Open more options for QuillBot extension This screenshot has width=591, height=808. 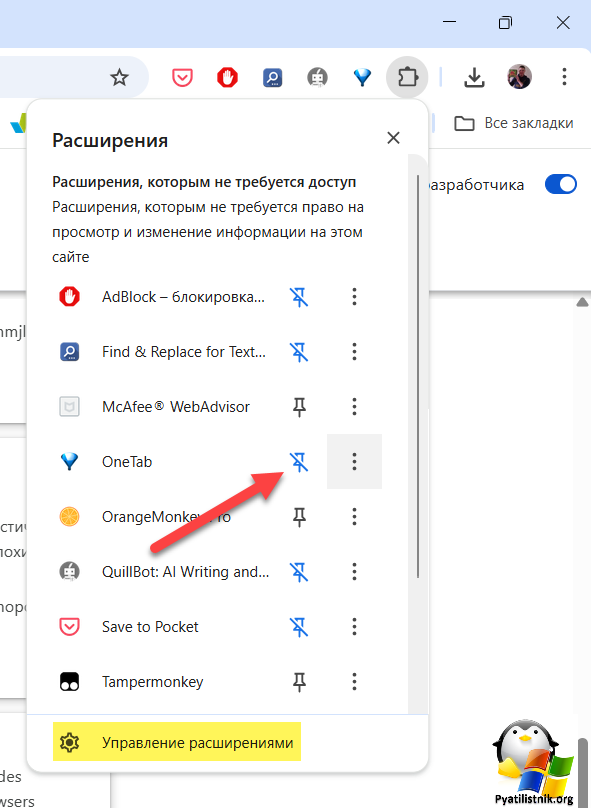point(354,571)
